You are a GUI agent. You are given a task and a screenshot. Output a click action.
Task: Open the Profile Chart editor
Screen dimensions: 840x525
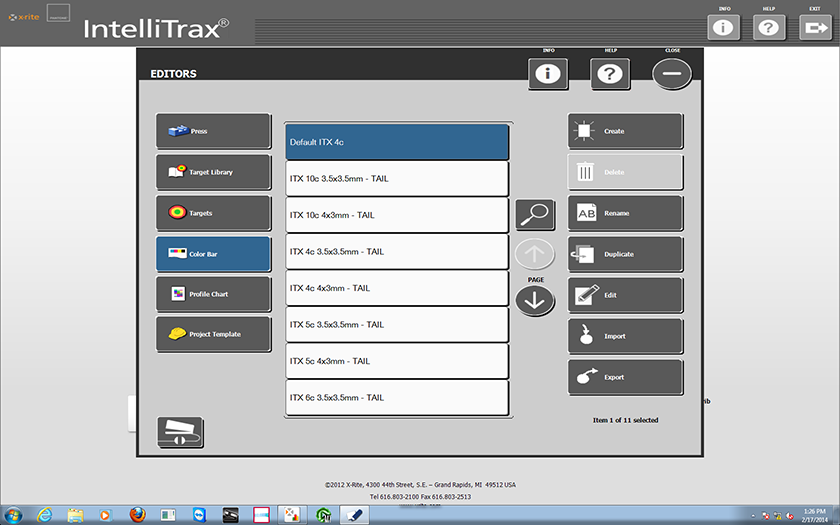pyautogui.click(x=213, y=294)
